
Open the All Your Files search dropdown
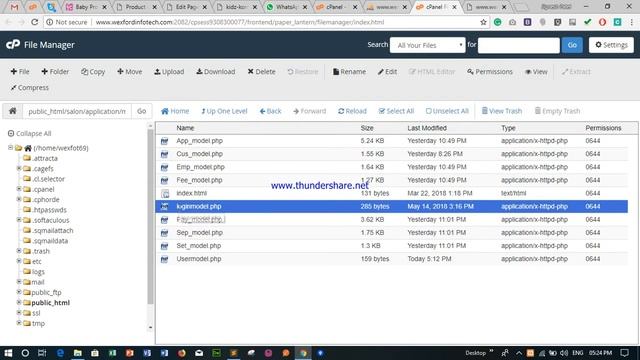click(427, 45)
